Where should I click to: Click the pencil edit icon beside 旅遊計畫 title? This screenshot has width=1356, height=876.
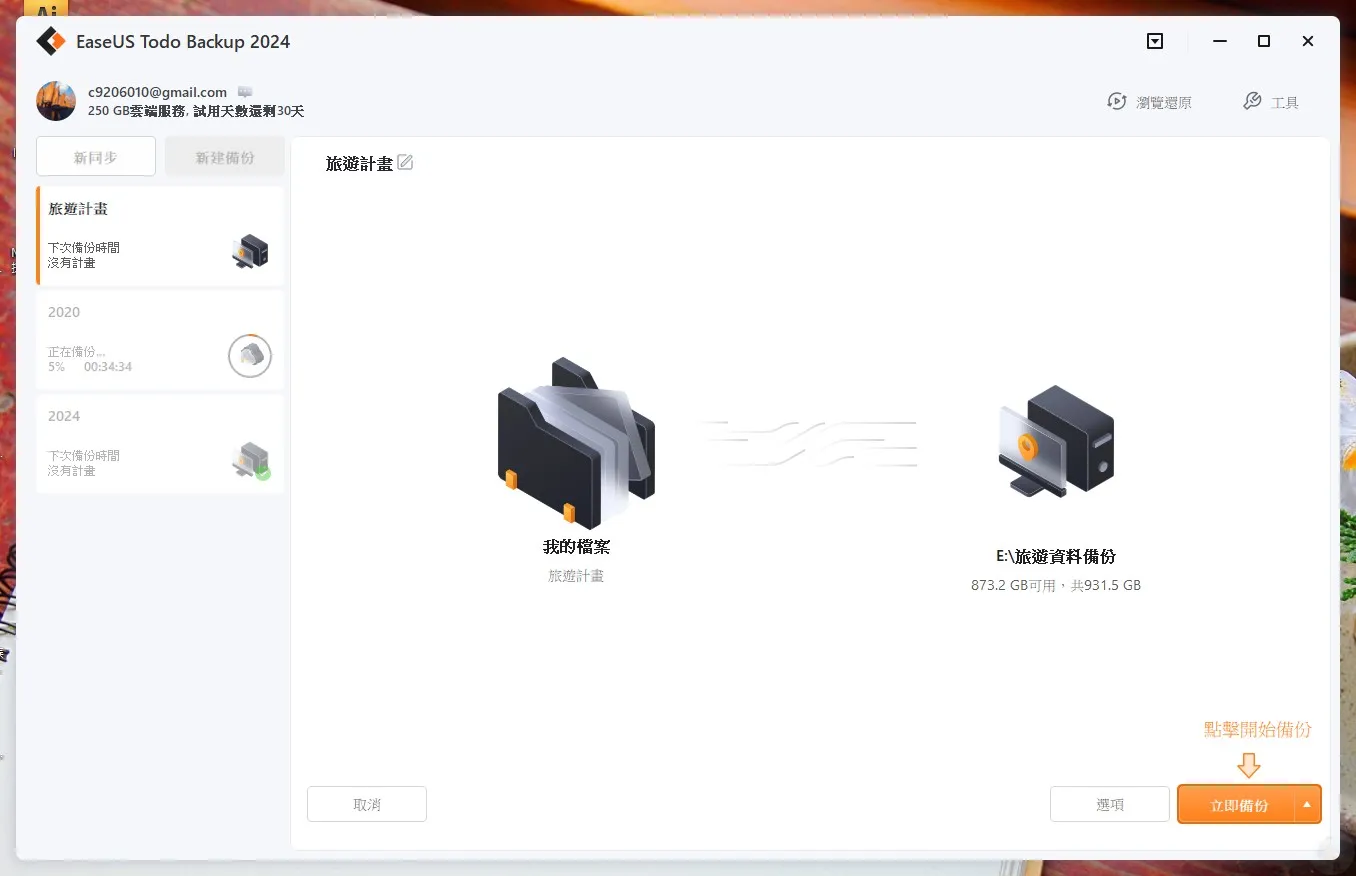[405, 163]
